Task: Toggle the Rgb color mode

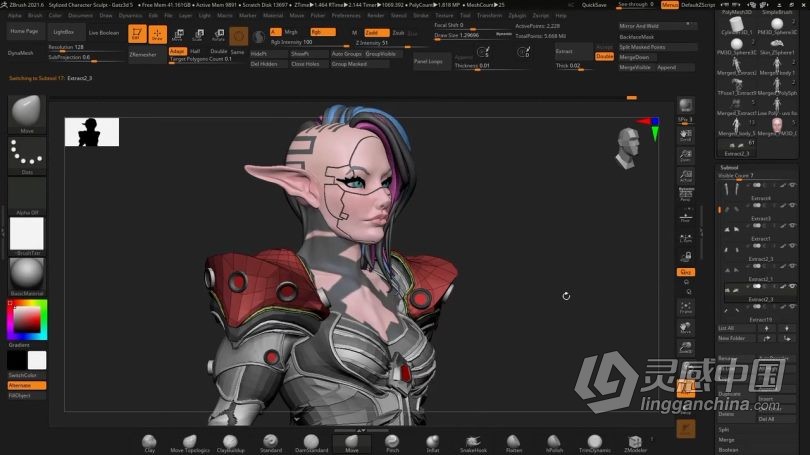Action: coord(323,32)
